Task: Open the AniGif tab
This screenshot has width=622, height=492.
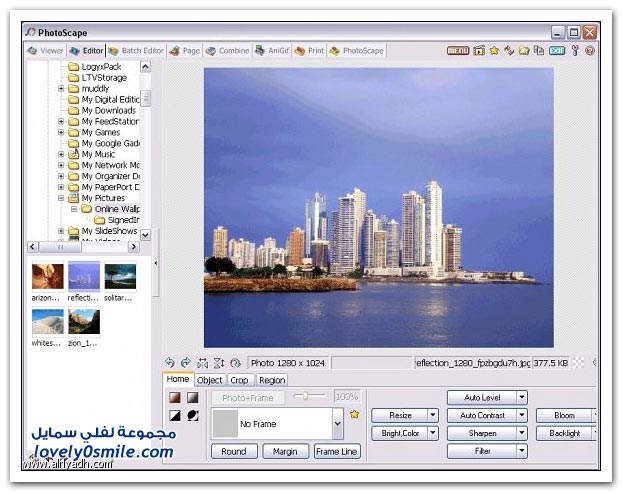Action: click(x=273, y=50)
